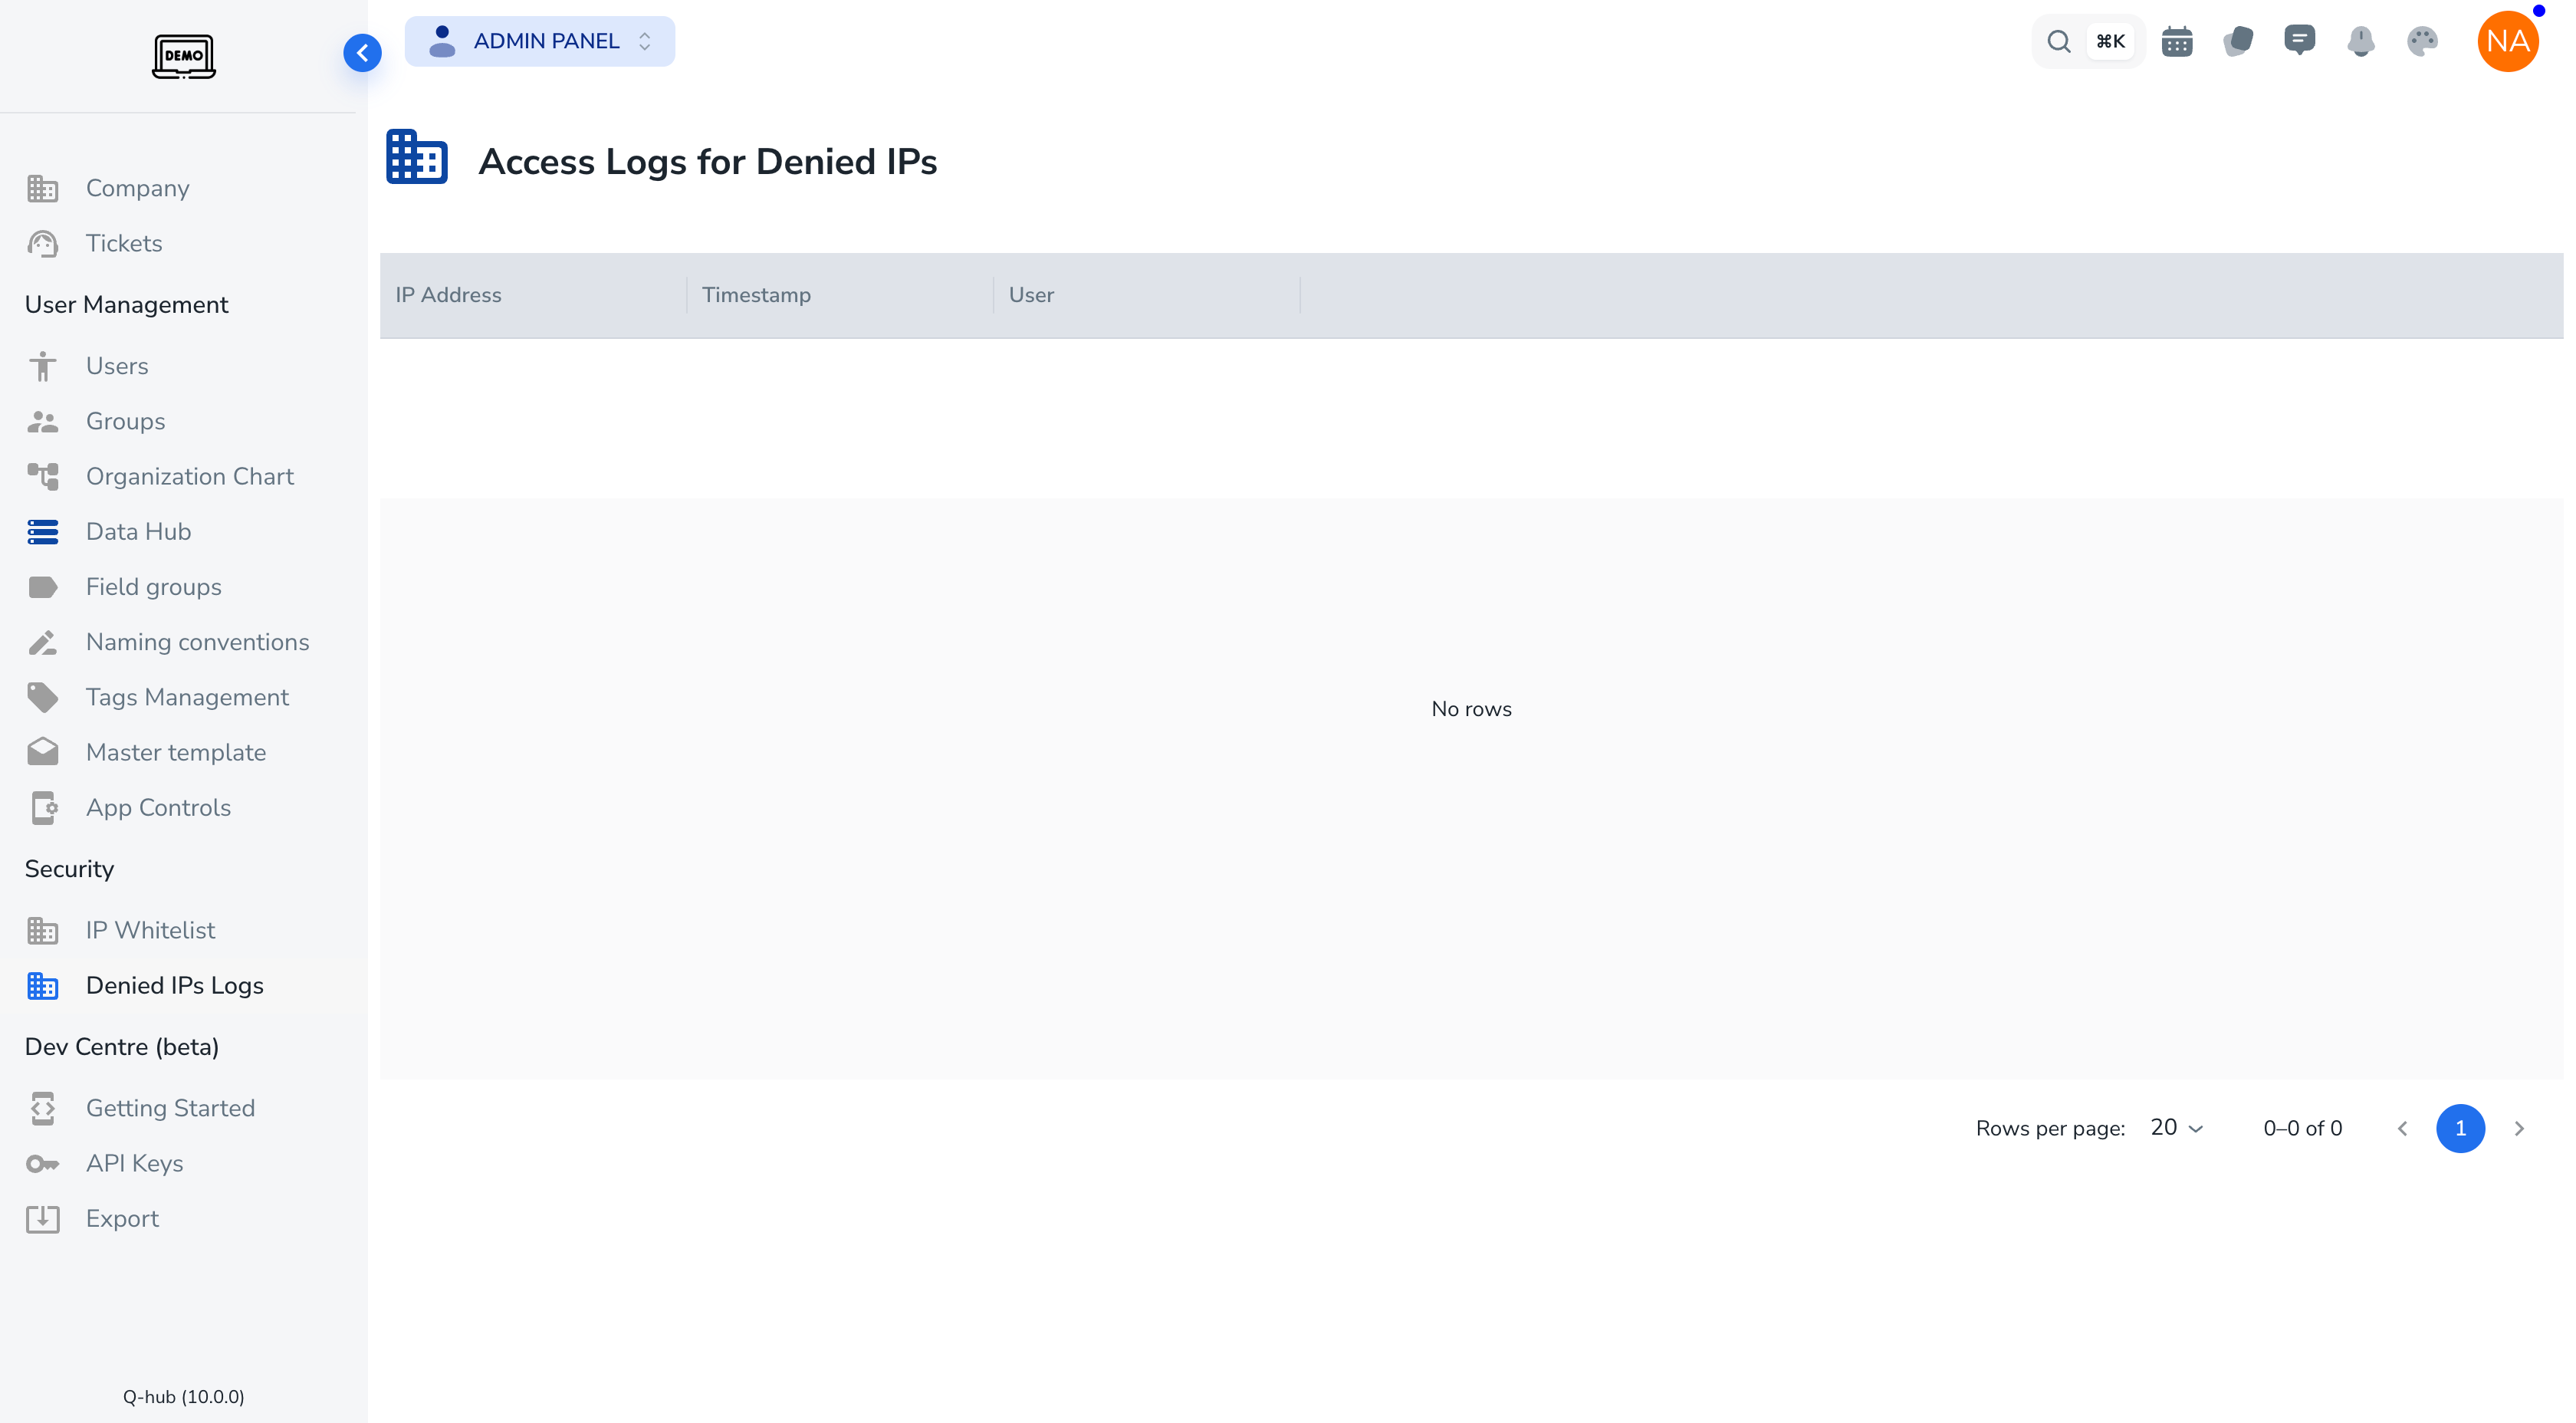Open the notifications bell
Screen dimensions: 2576x1423
[x=2361, y=41]
